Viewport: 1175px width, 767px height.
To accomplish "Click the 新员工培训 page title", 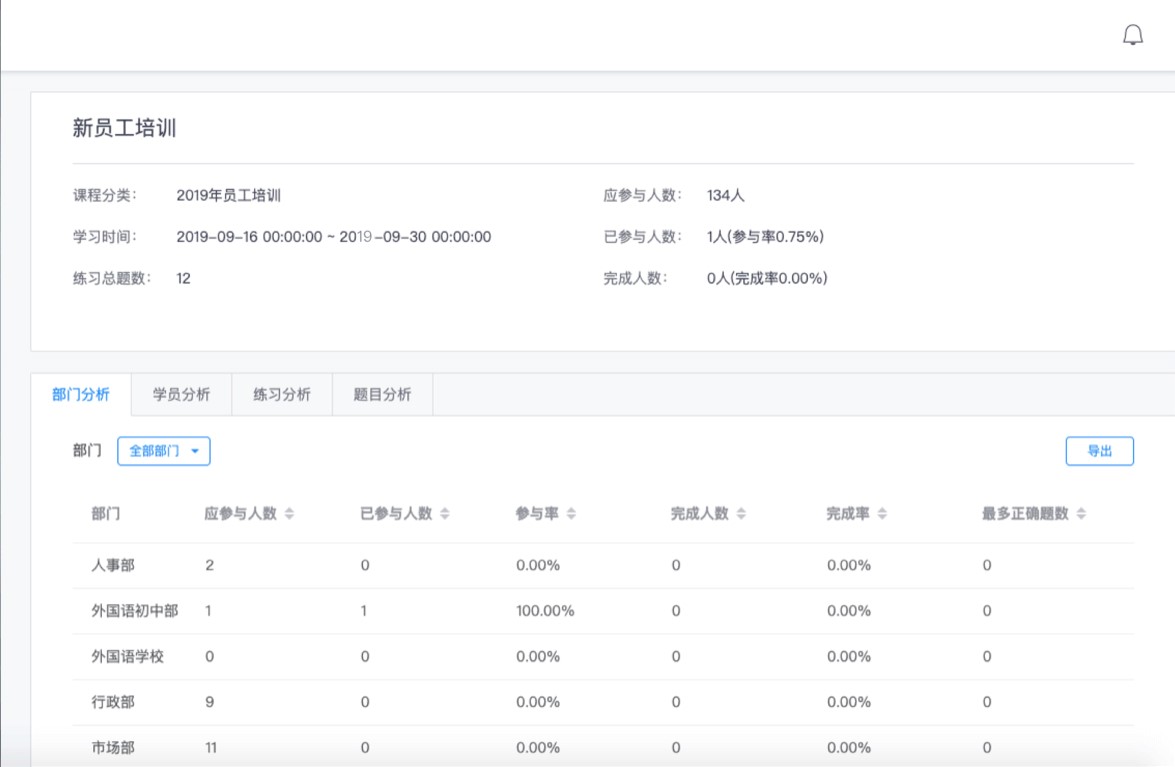I will pyautogui.click(x=124, y=128).
